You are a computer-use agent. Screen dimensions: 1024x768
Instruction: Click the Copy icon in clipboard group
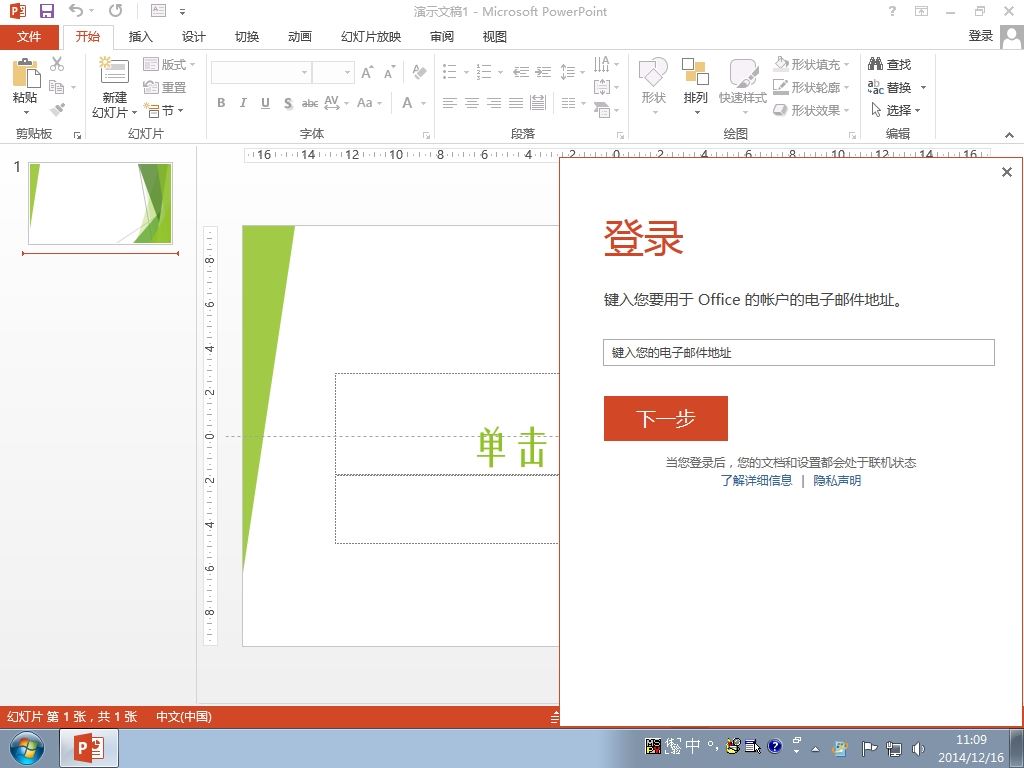pyautogui.click(x=57, y=86)
